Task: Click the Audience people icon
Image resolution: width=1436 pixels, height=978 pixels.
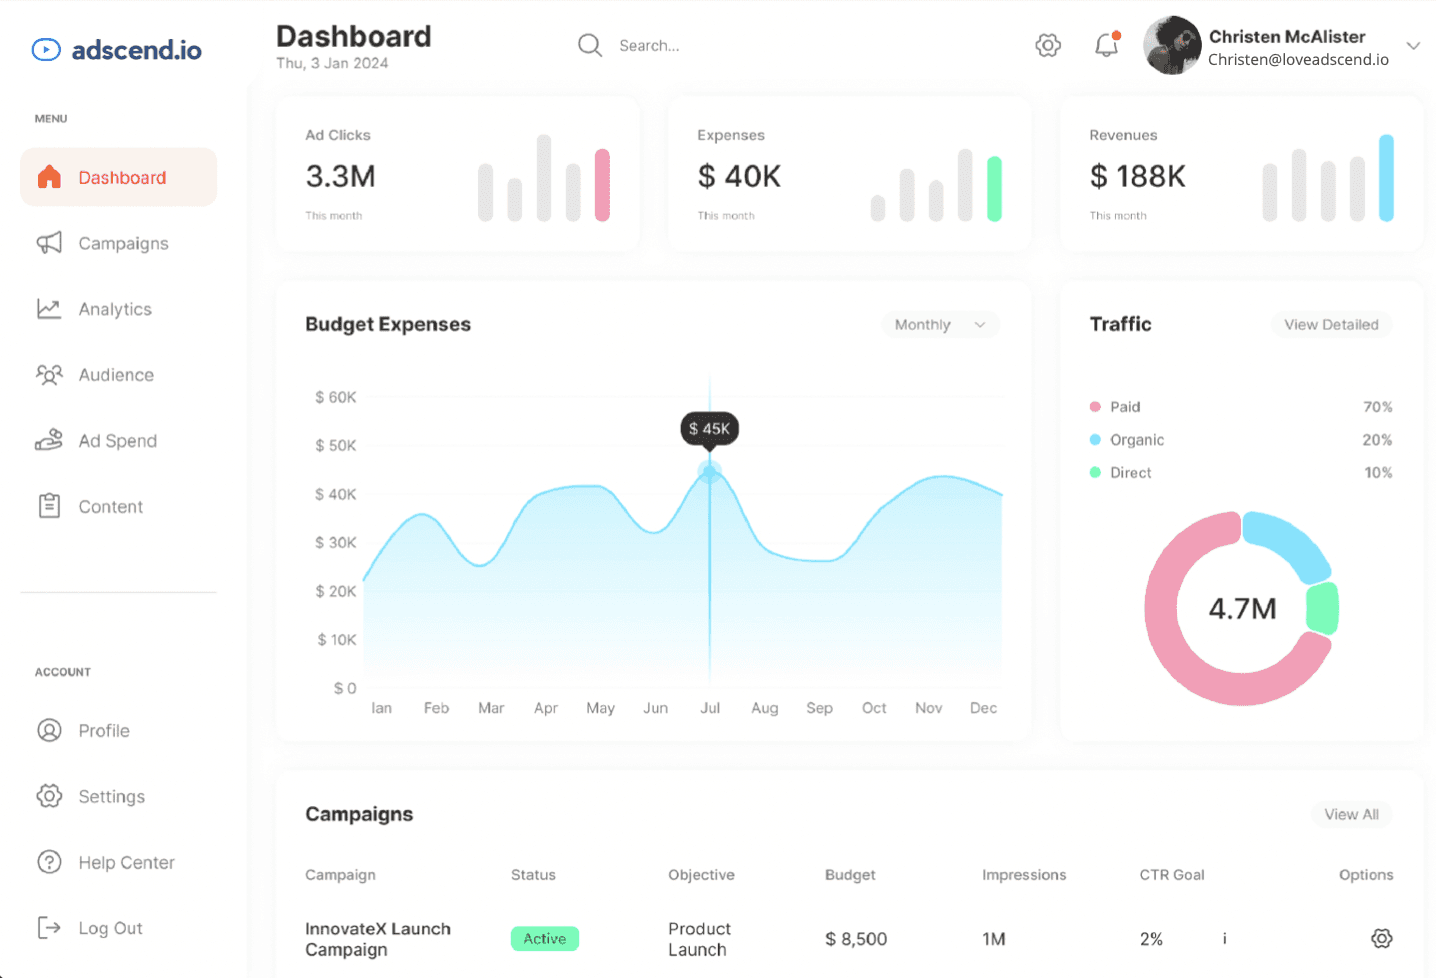Action: [49, 375]
